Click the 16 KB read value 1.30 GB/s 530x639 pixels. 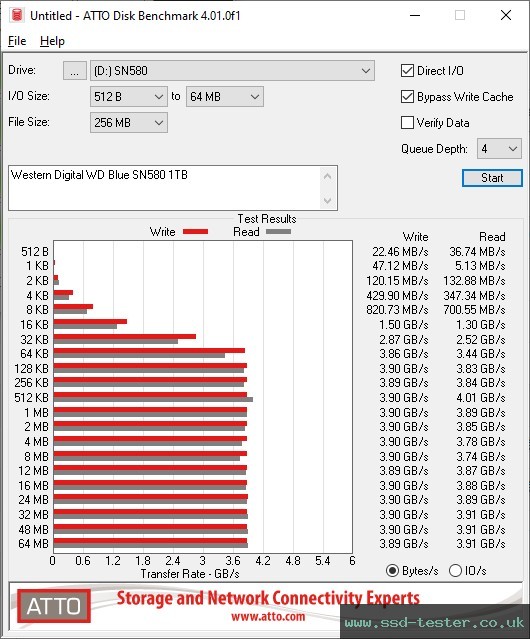[481, 325]
